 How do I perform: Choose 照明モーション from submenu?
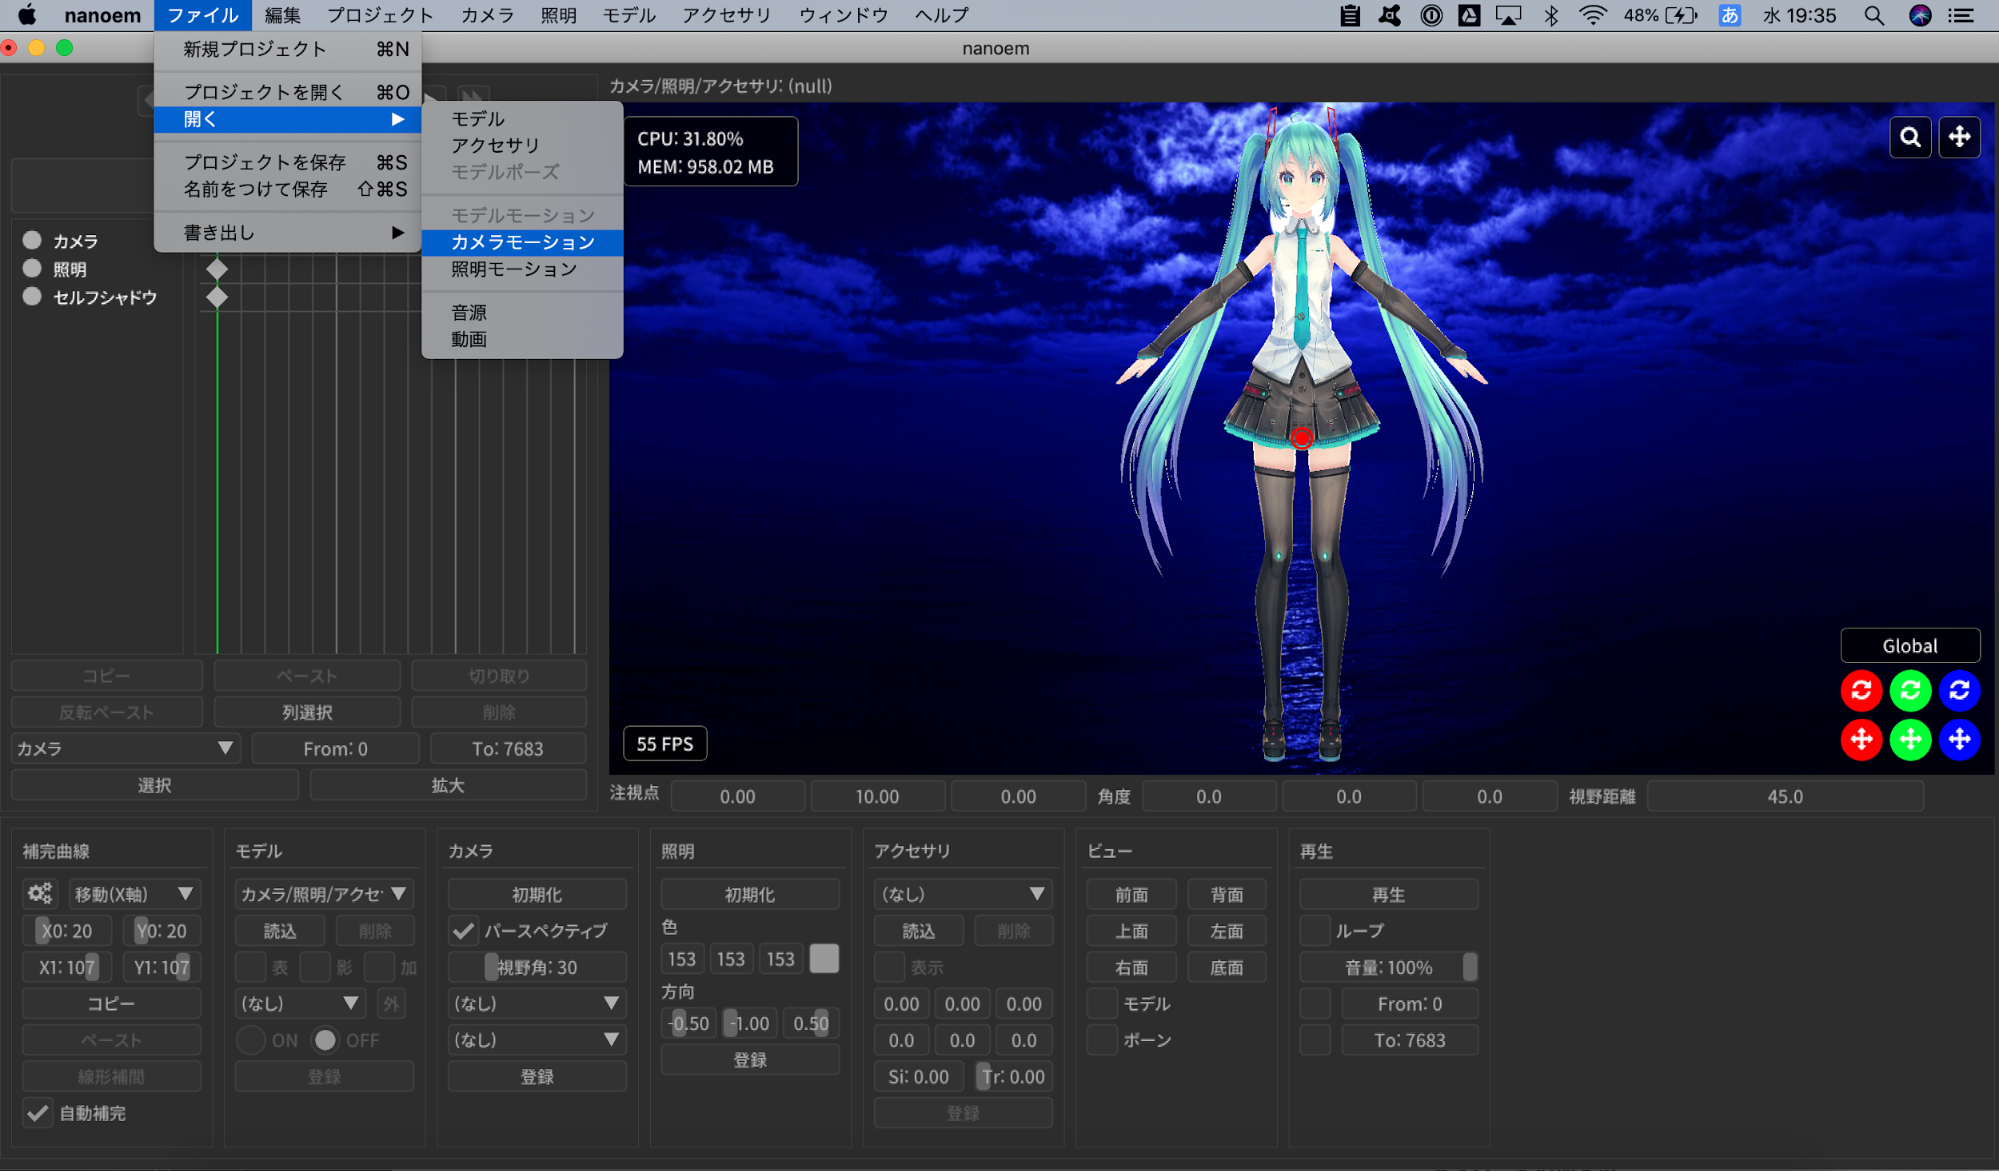click(x=522, y=269)
